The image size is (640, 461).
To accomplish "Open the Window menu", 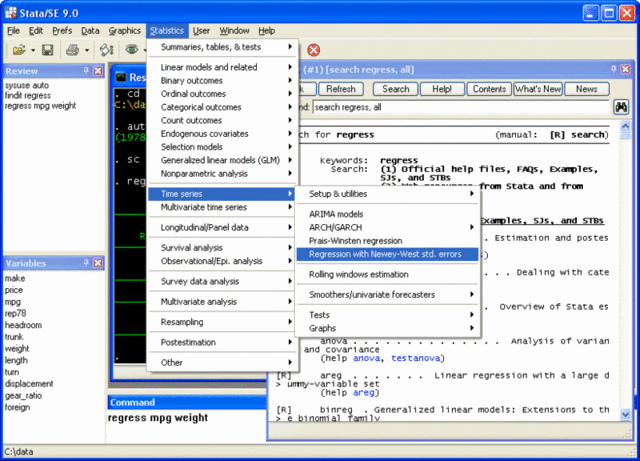I will pos(234,31).
